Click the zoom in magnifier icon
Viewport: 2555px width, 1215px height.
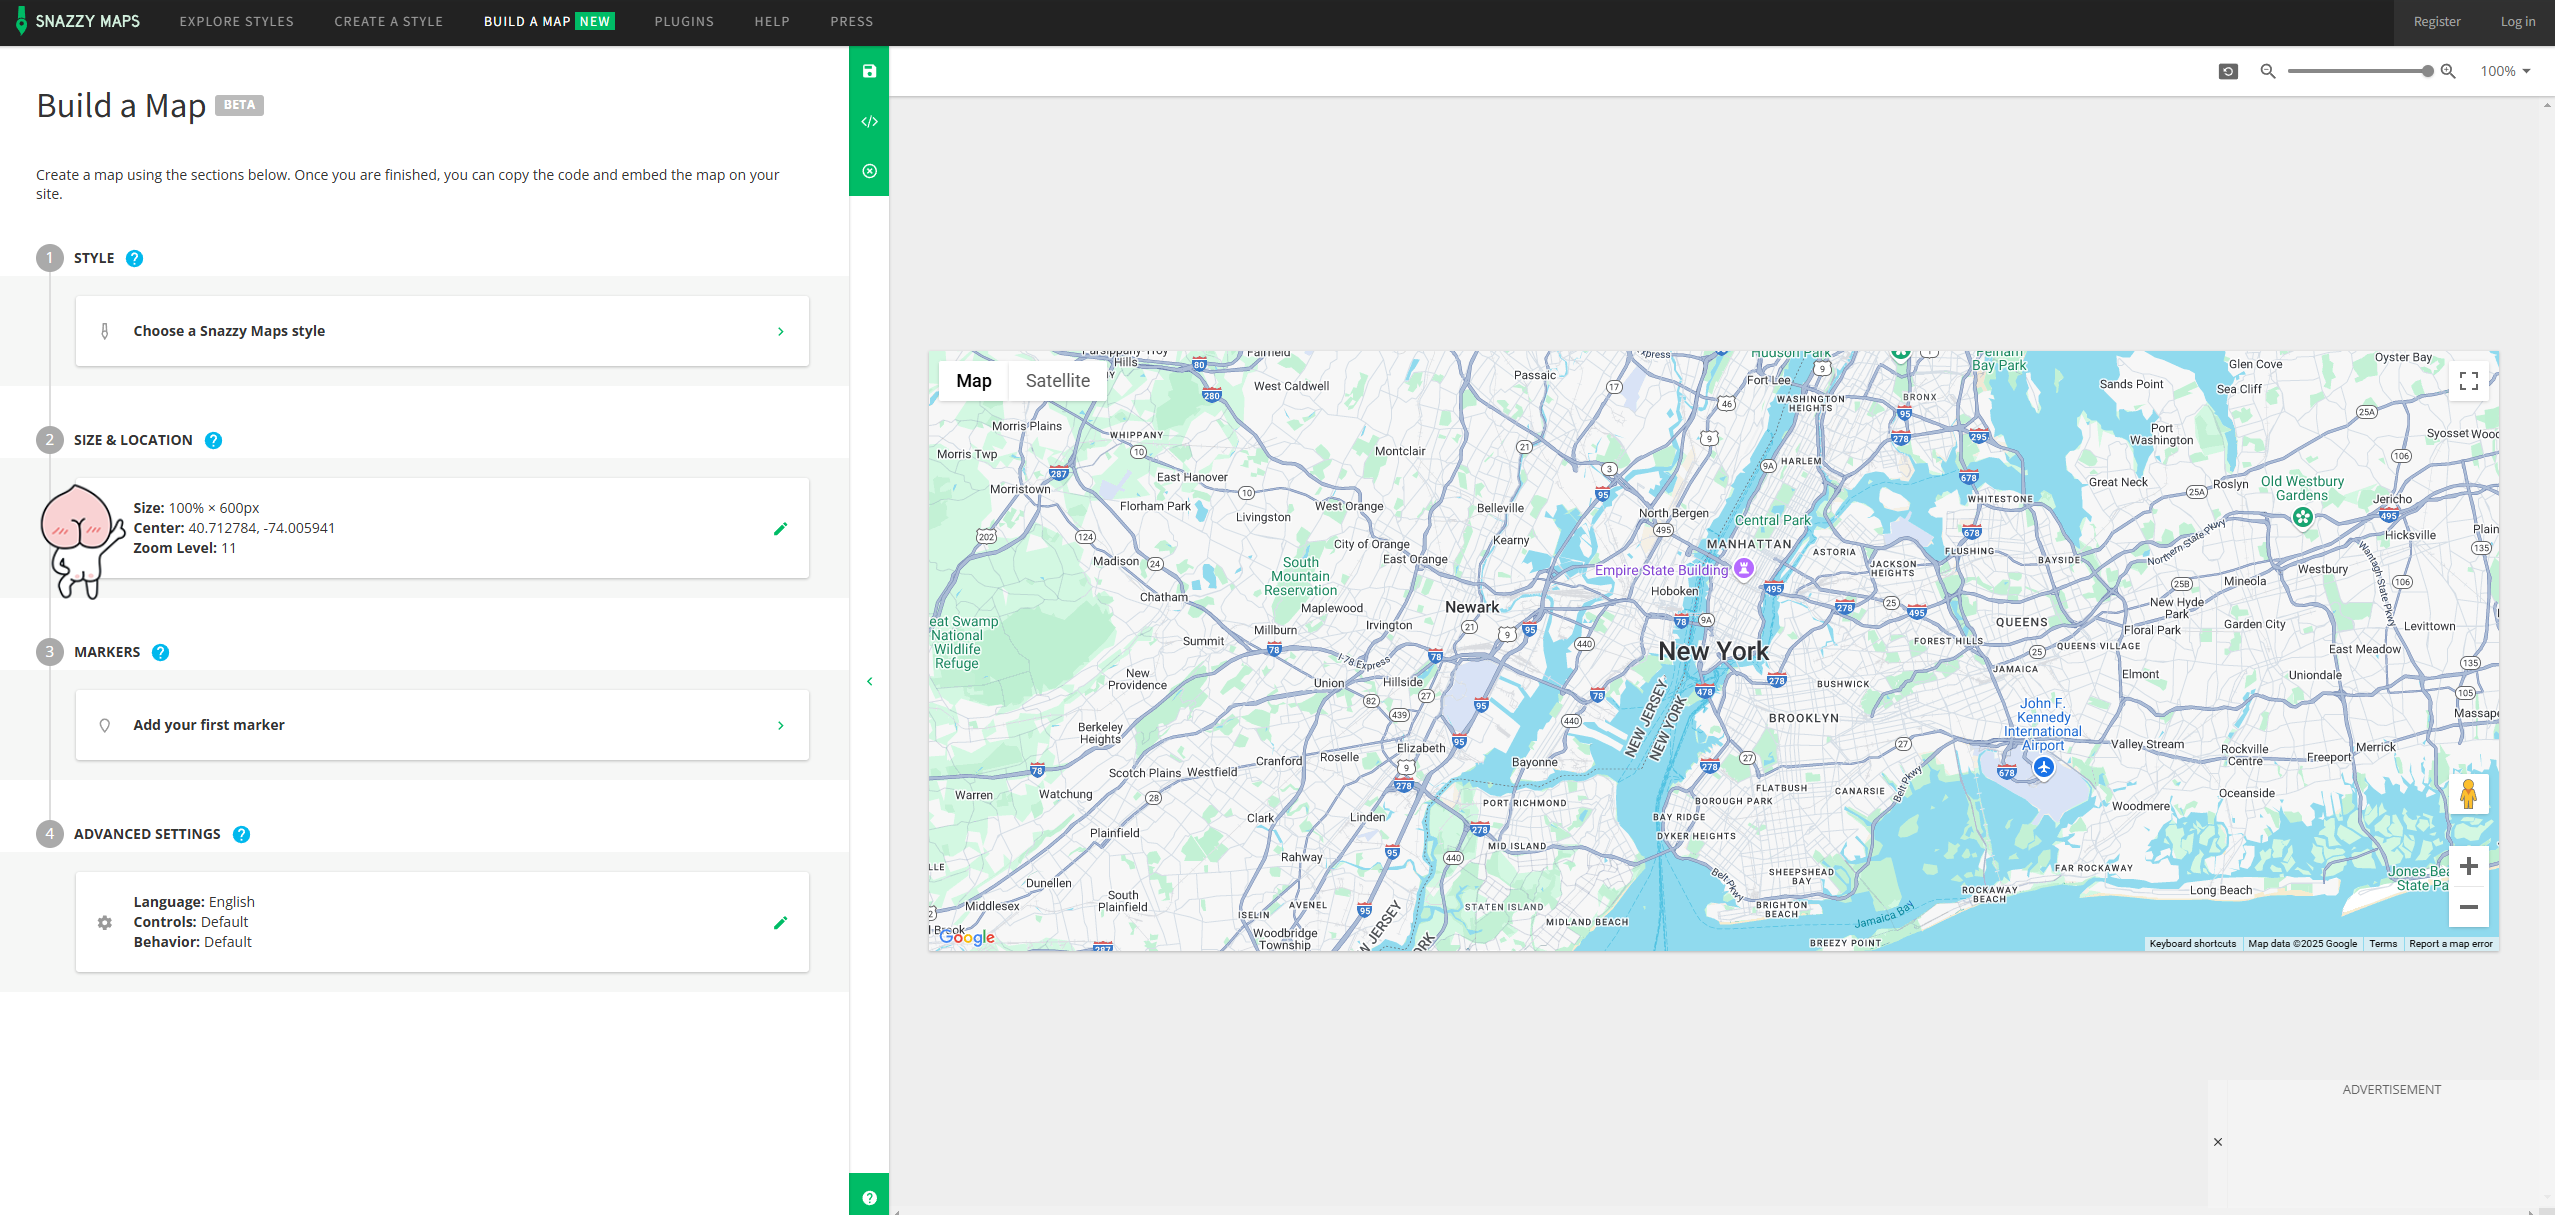pos(2448,71)
